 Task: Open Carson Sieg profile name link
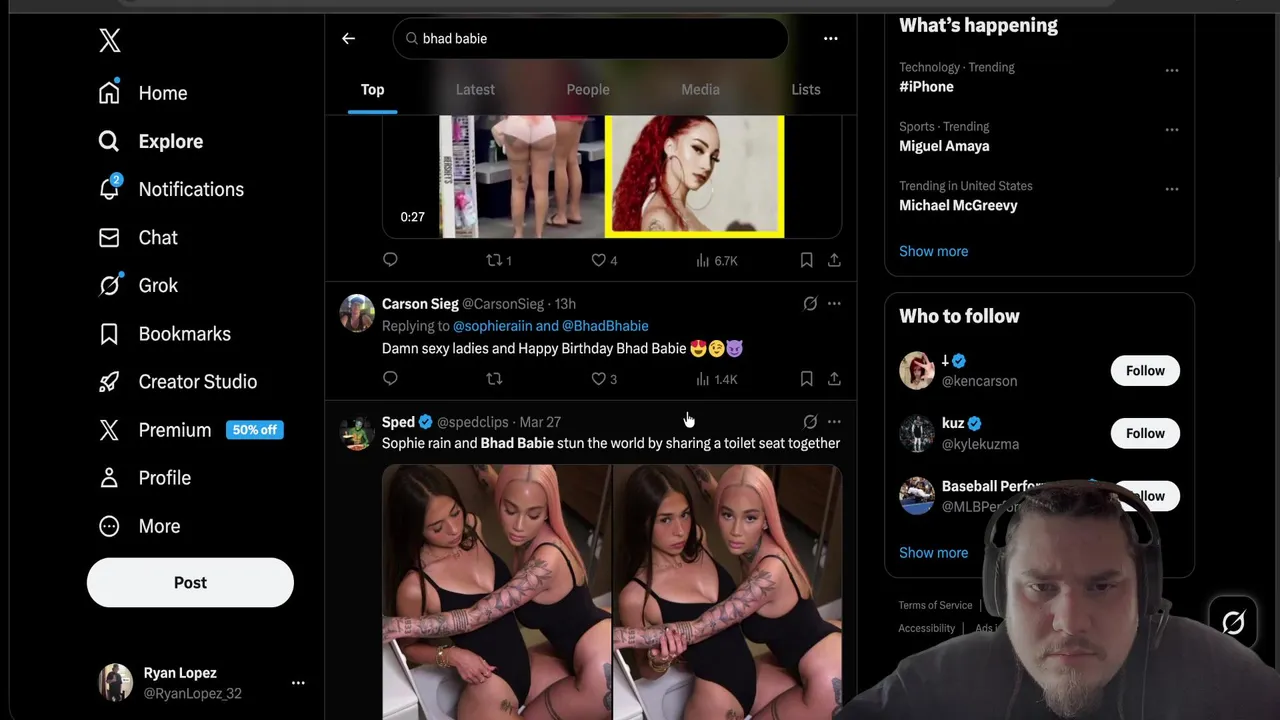pos(420,304)
